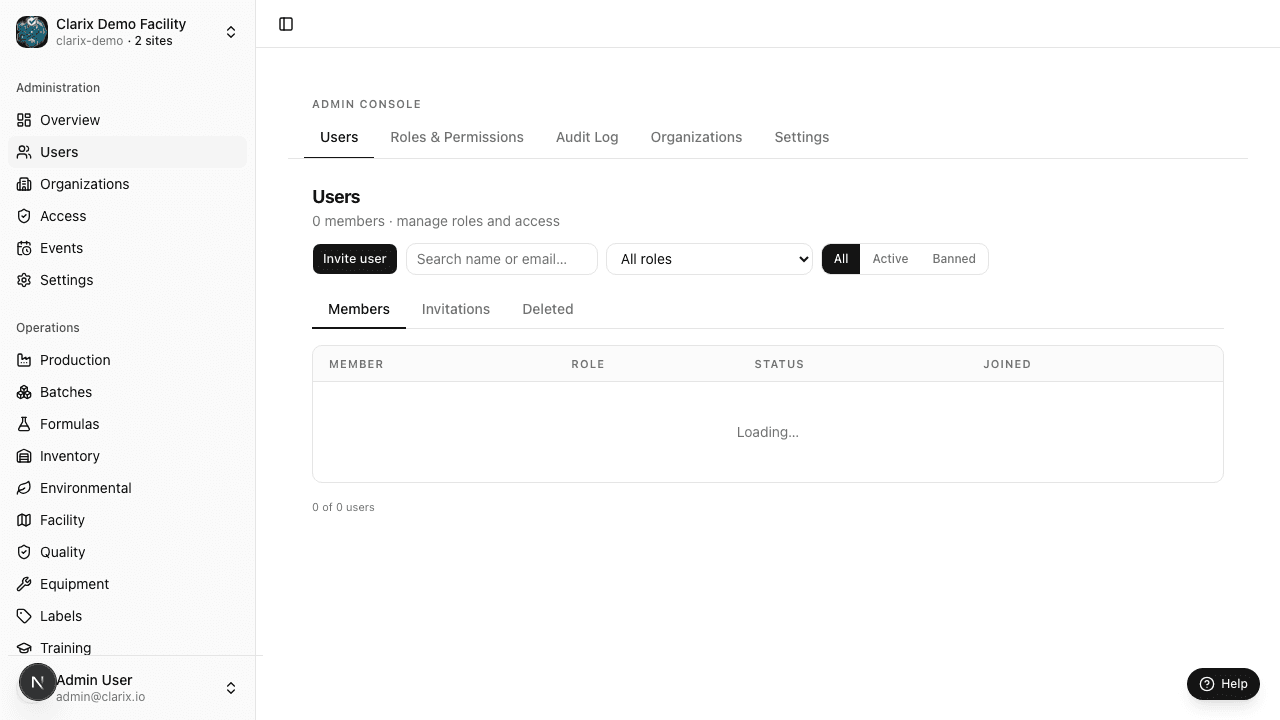Open Inventory in the sidebar

coord(127,456)
